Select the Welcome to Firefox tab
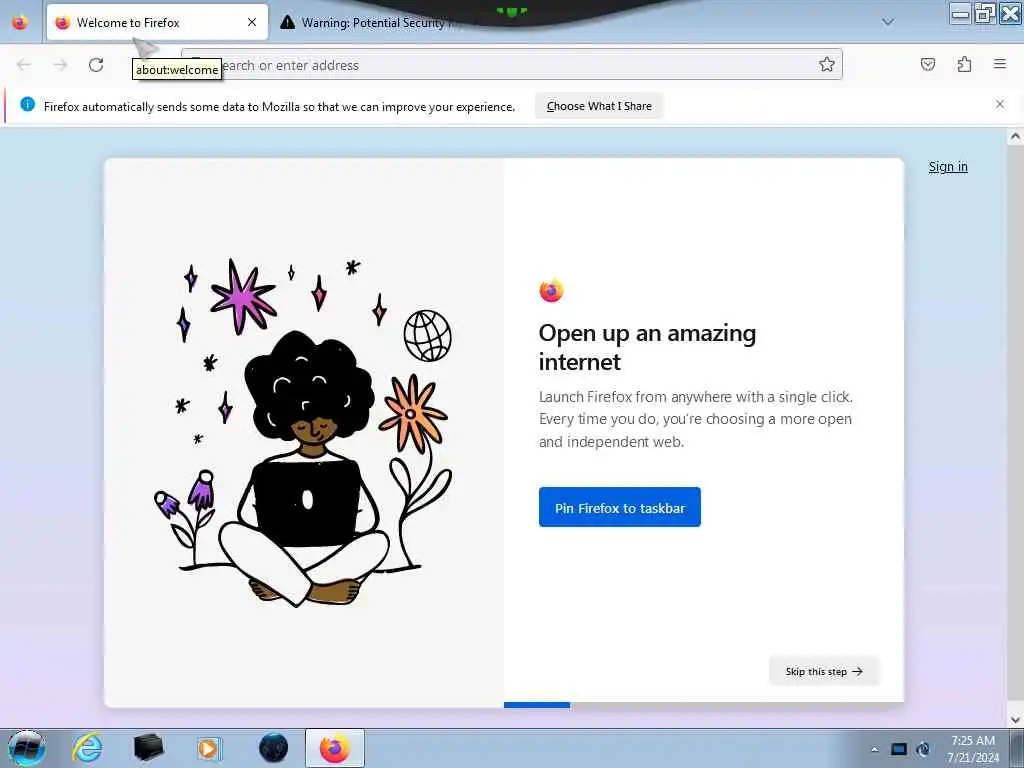Viewport: 1024px width, 768px height. 157,22
